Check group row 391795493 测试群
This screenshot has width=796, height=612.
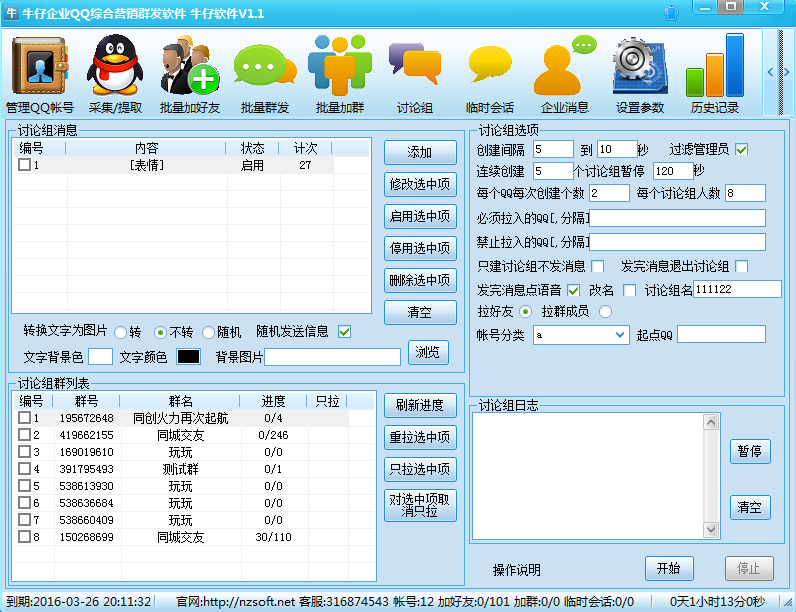pyautogui.click(x=24, y=468)
